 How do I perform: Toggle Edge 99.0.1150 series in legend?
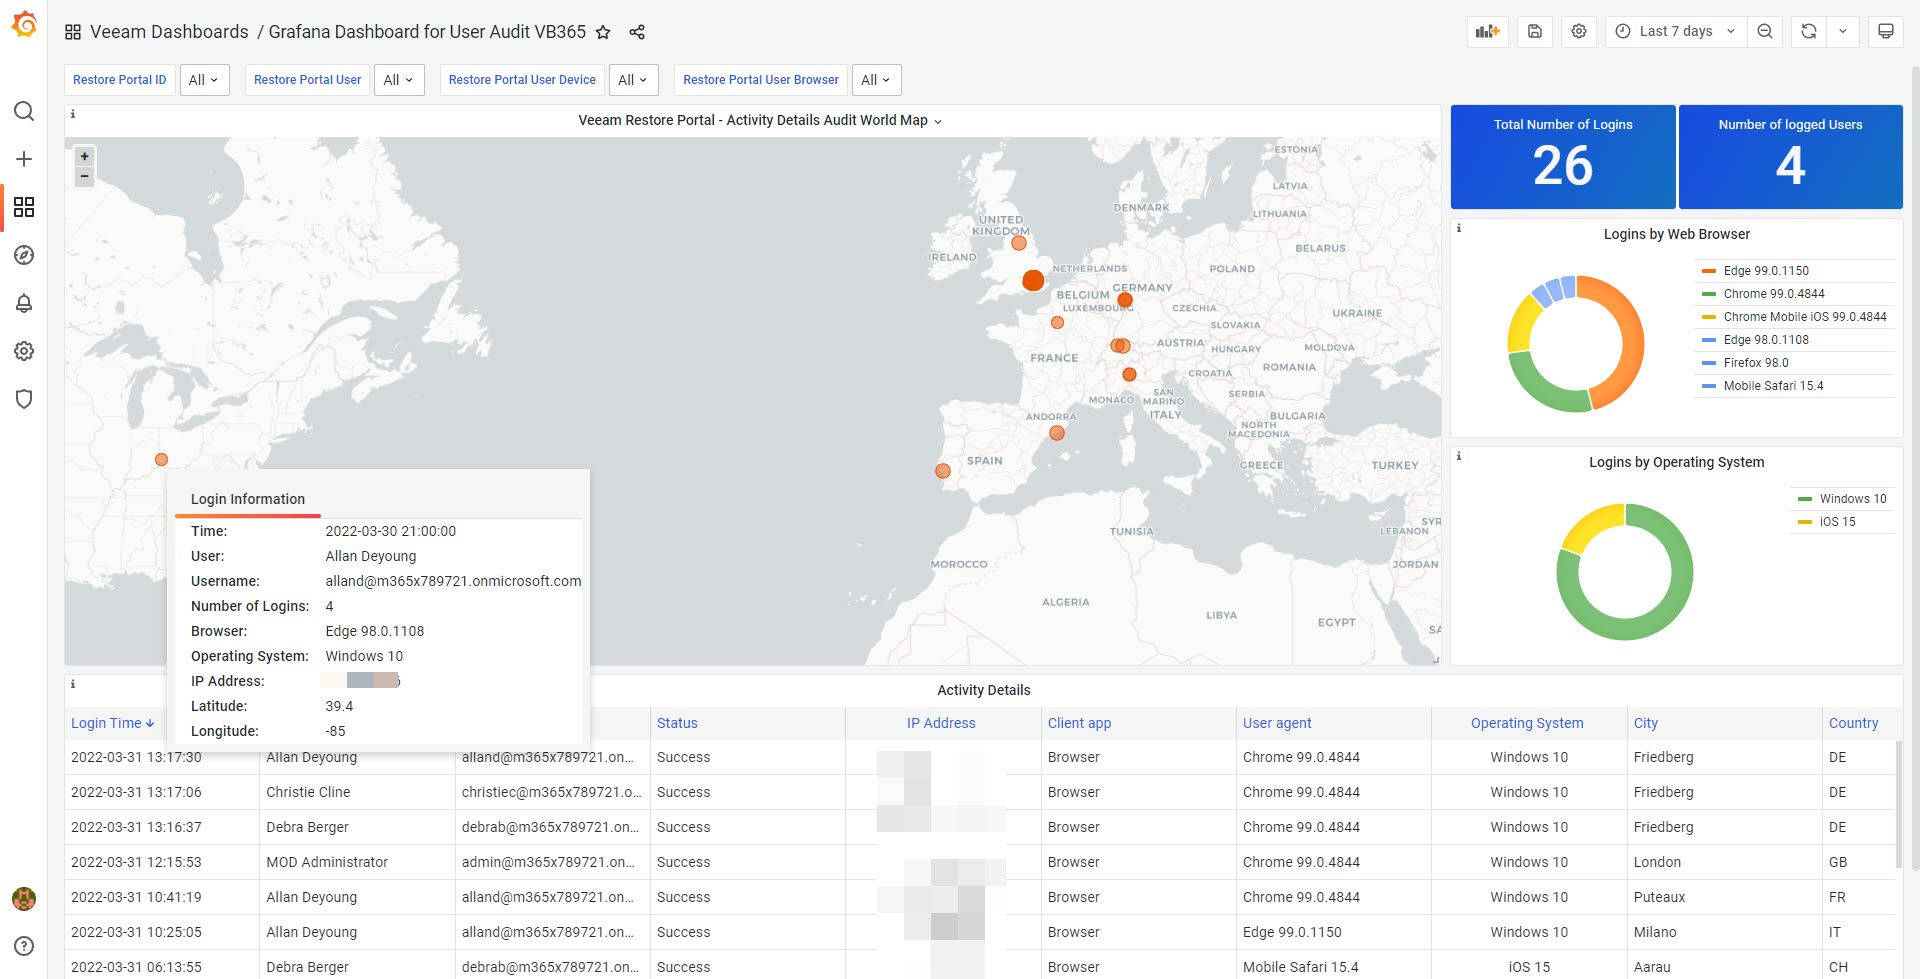[x=1766, y=271]
